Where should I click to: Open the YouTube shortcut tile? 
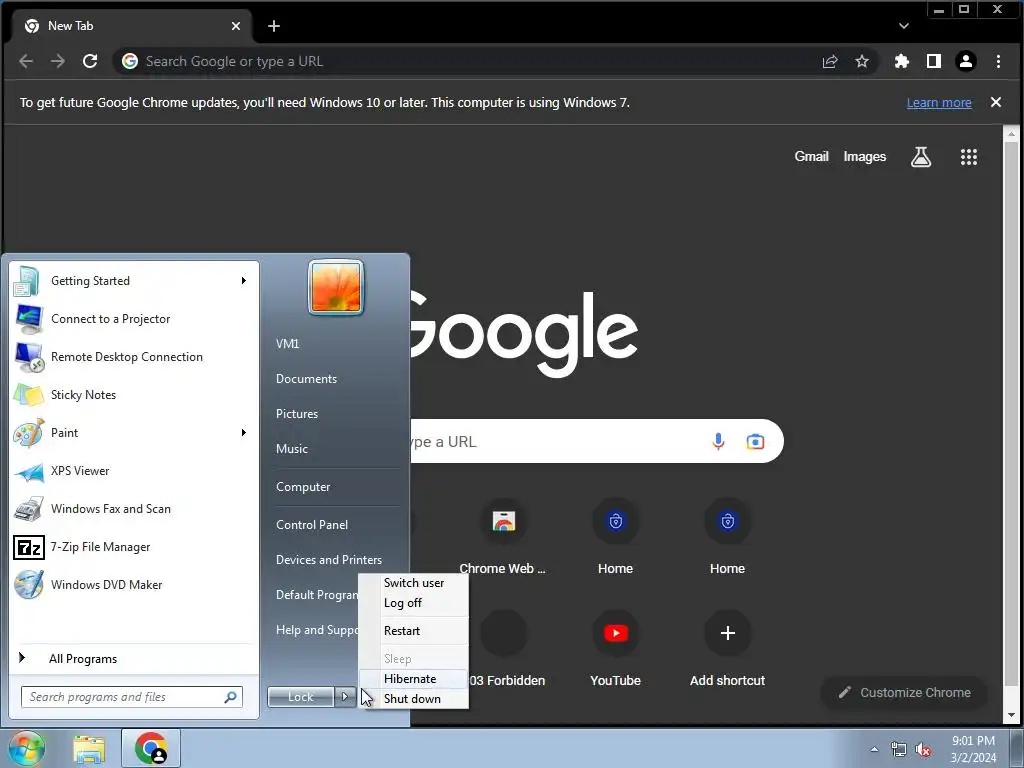pyautogui.click(x=616, y=649)
